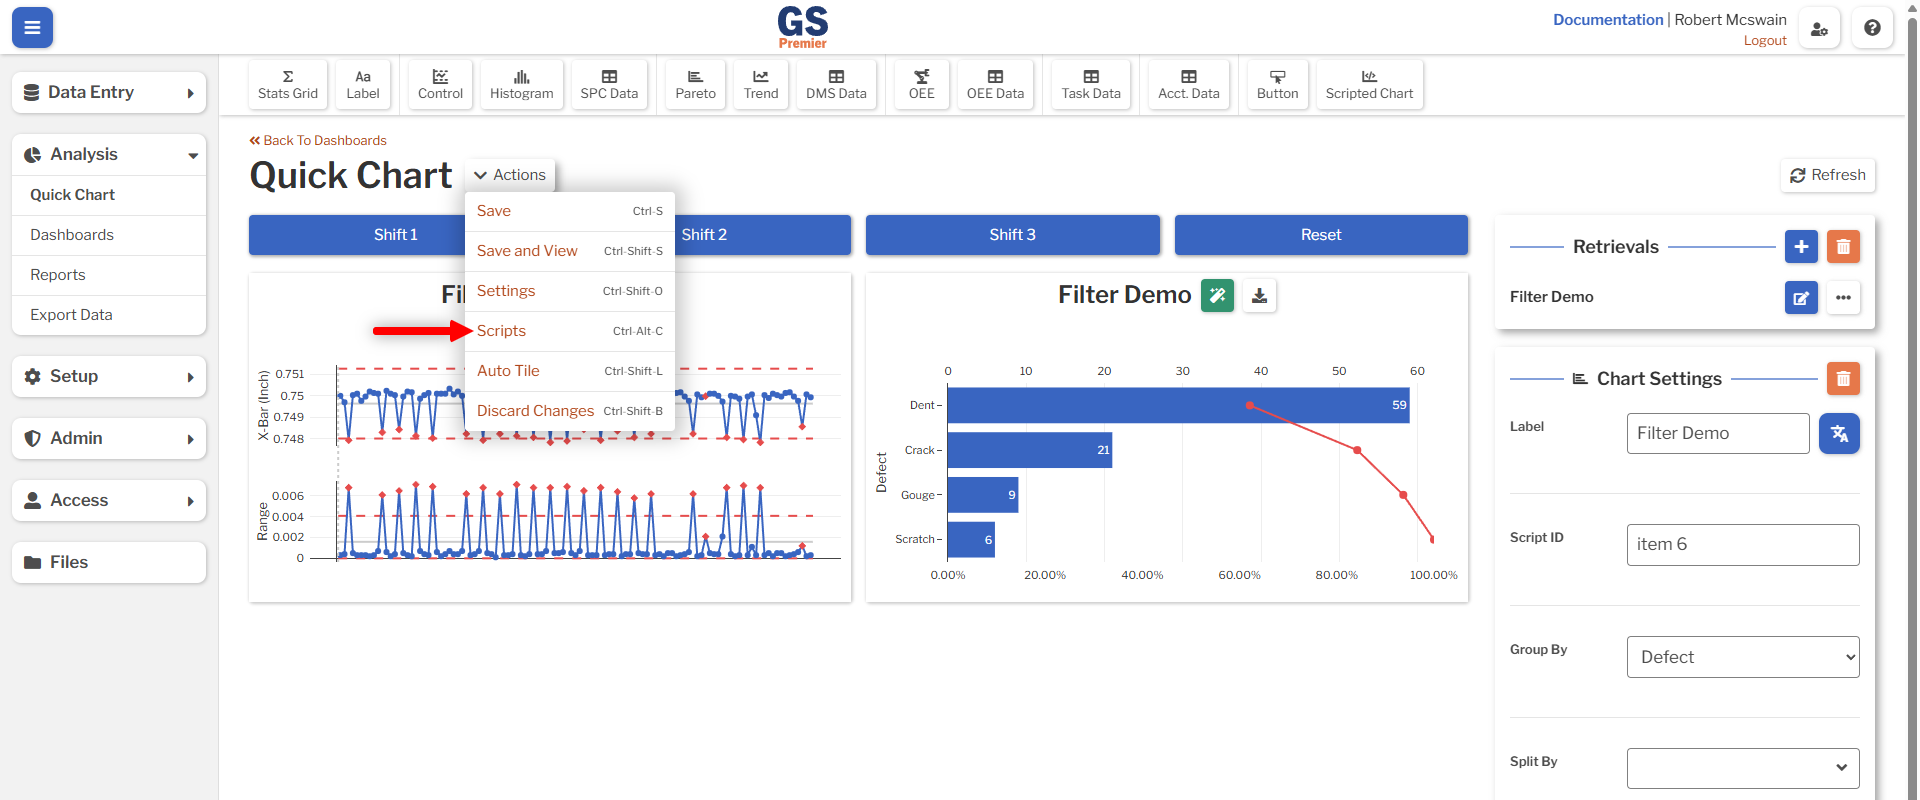Click the Label input field
This screenshot has width=1920, height=800.
[x=1718, y=433]
